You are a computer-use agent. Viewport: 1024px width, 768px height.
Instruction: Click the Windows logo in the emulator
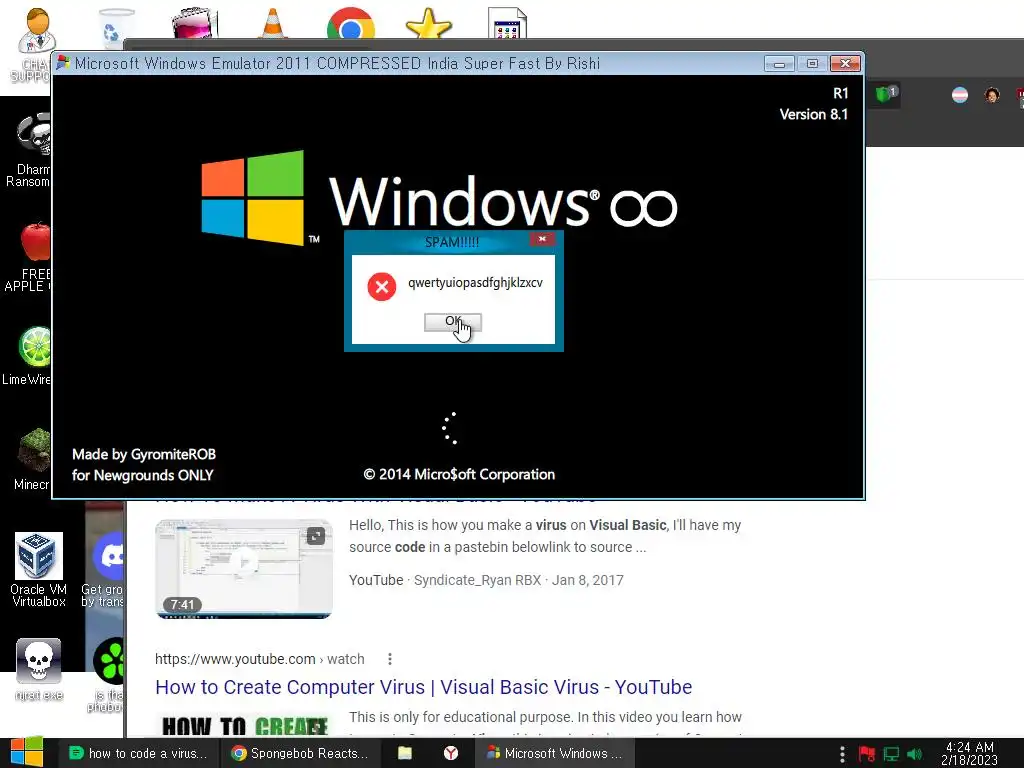(x=252, y=198)
